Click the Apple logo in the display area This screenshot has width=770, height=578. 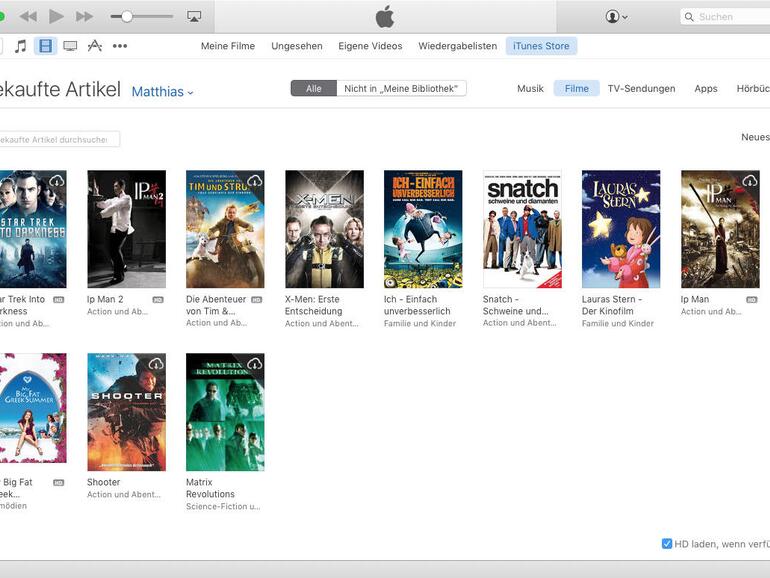point(385,17)
